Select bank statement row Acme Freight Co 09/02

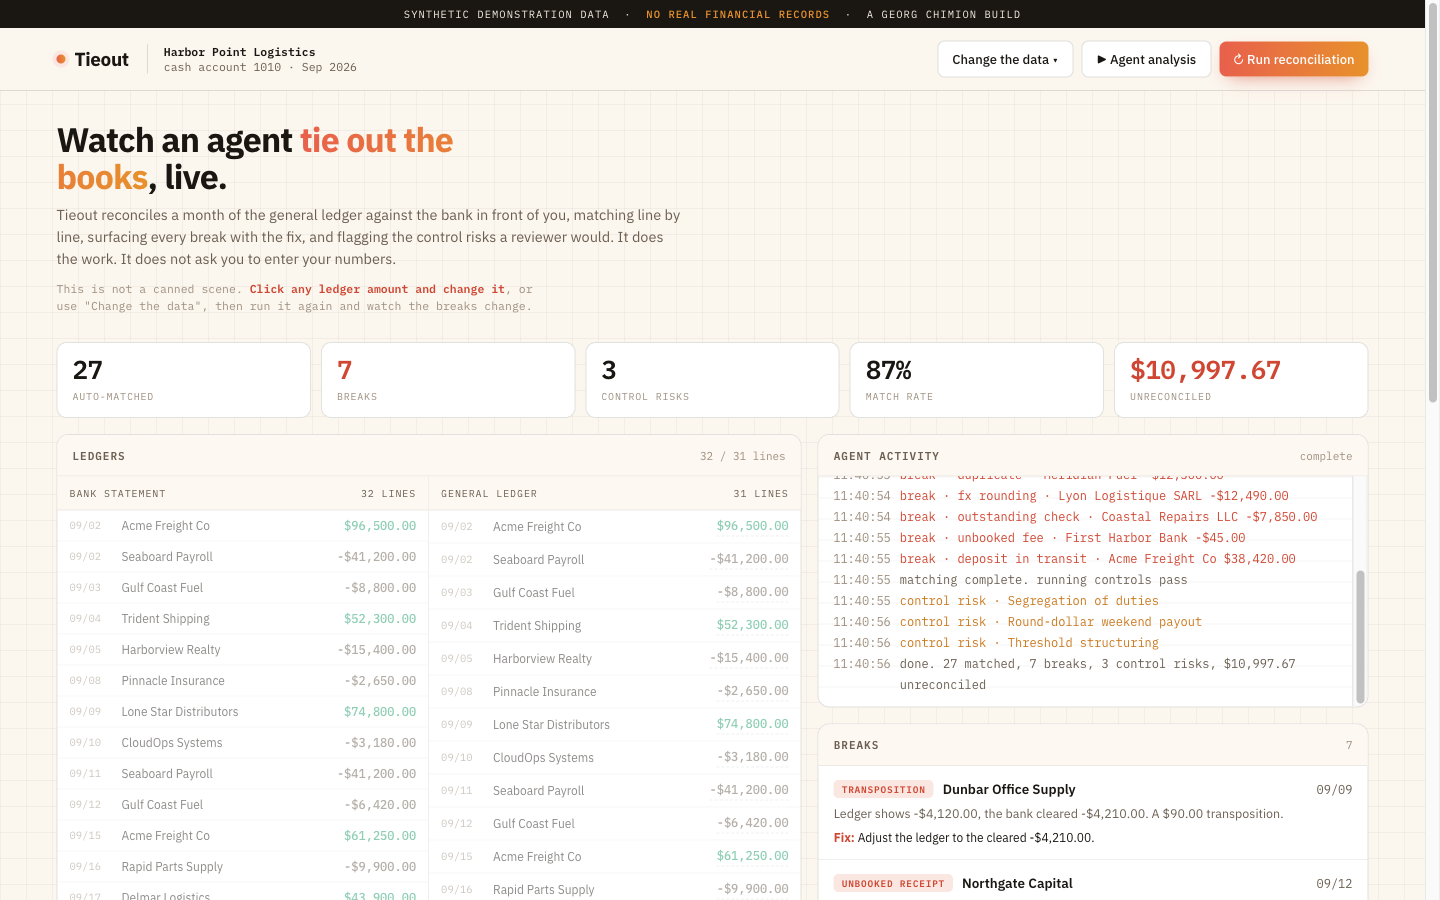[x=243, y=526]
